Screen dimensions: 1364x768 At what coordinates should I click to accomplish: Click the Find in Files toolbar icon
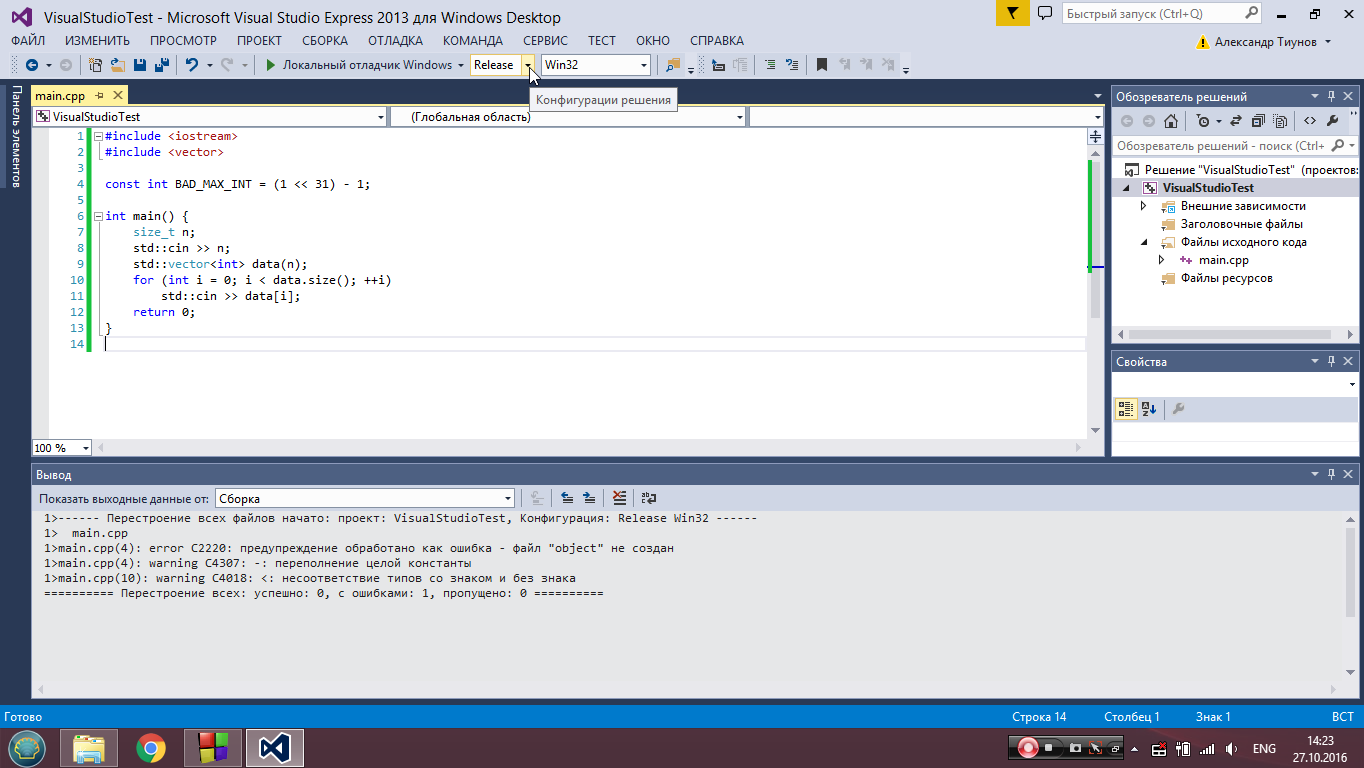[672, 65]
